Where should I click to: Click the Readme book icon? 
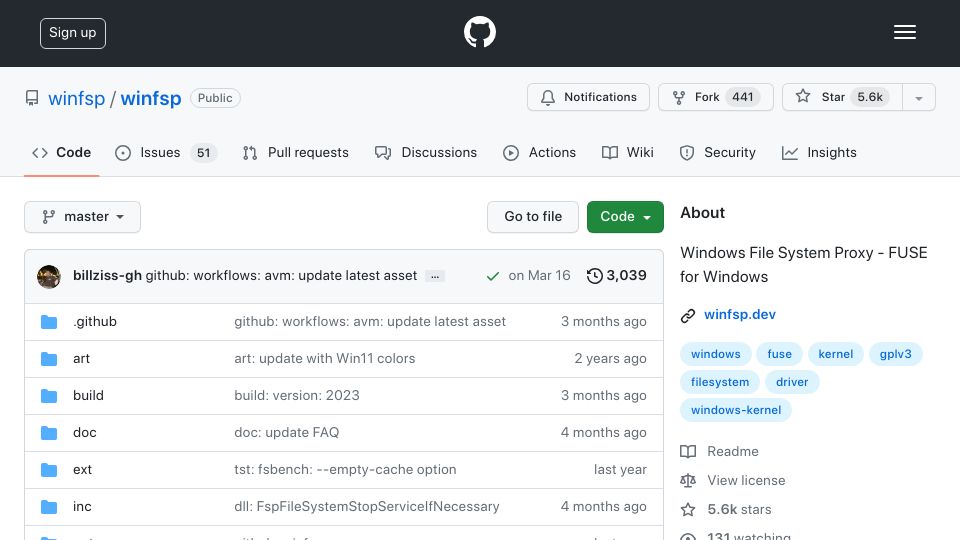point(688,452)
